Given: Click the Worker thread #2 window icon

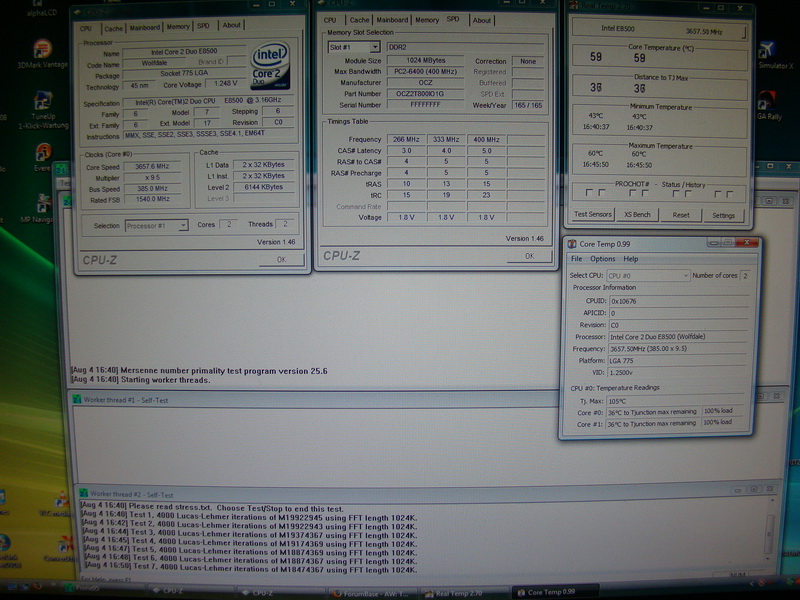Looking at the screenshot, I should tap(83, 493).
